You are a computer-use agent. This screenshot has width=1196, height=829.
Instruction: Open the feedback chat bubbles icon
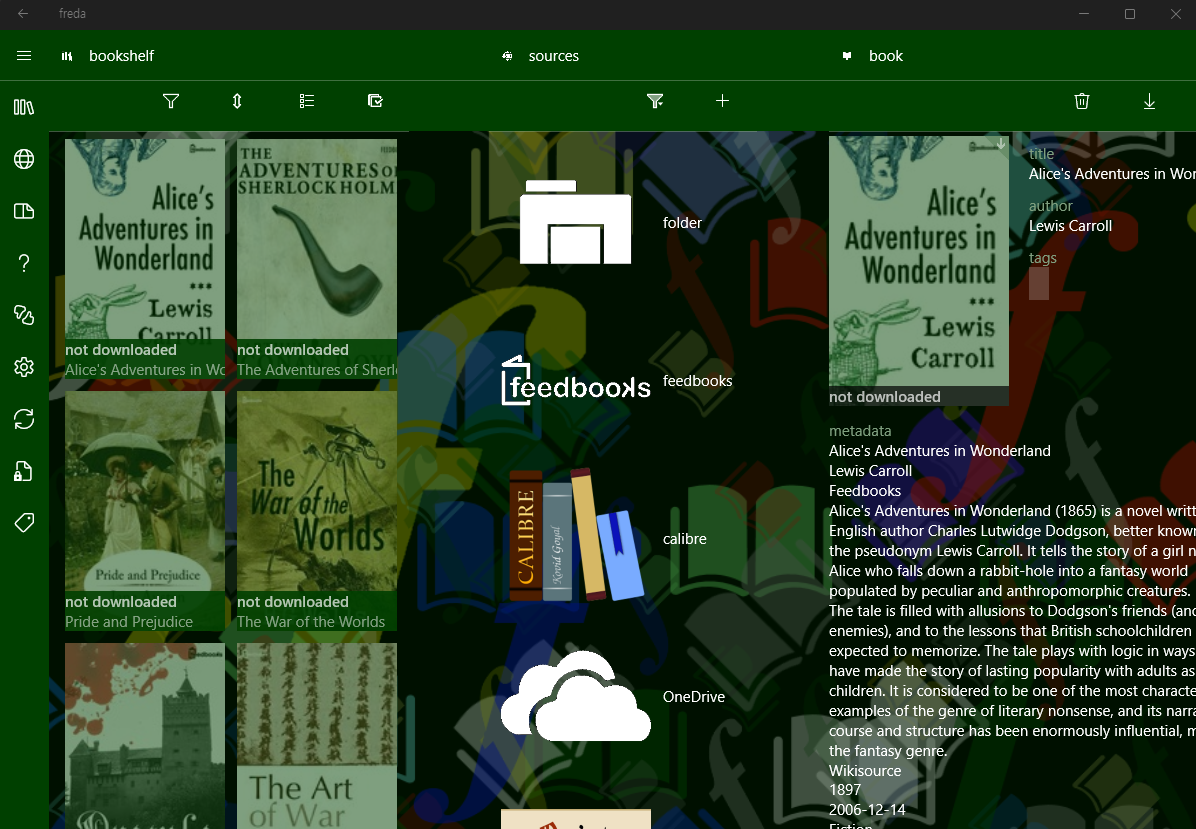(x=24, y=315)
